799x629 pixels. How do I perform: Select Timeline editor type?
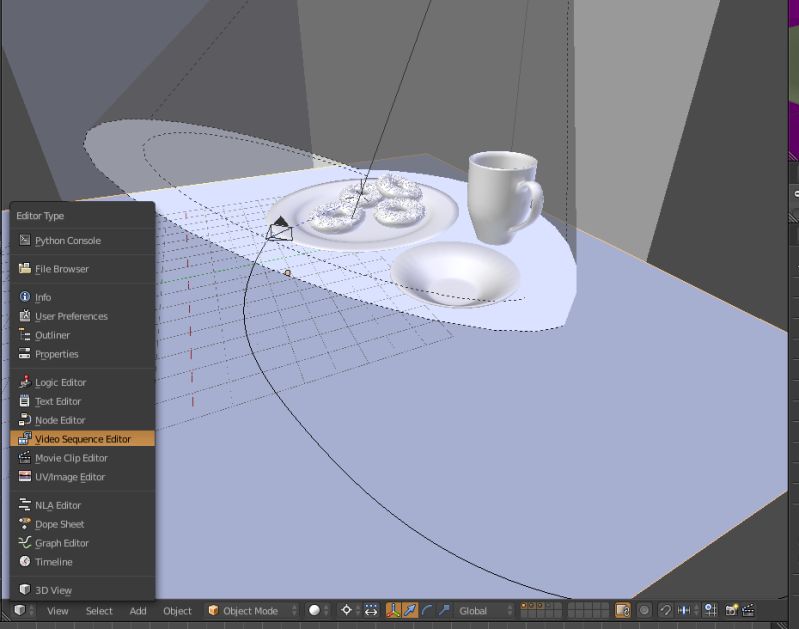[x=82, y=562]
